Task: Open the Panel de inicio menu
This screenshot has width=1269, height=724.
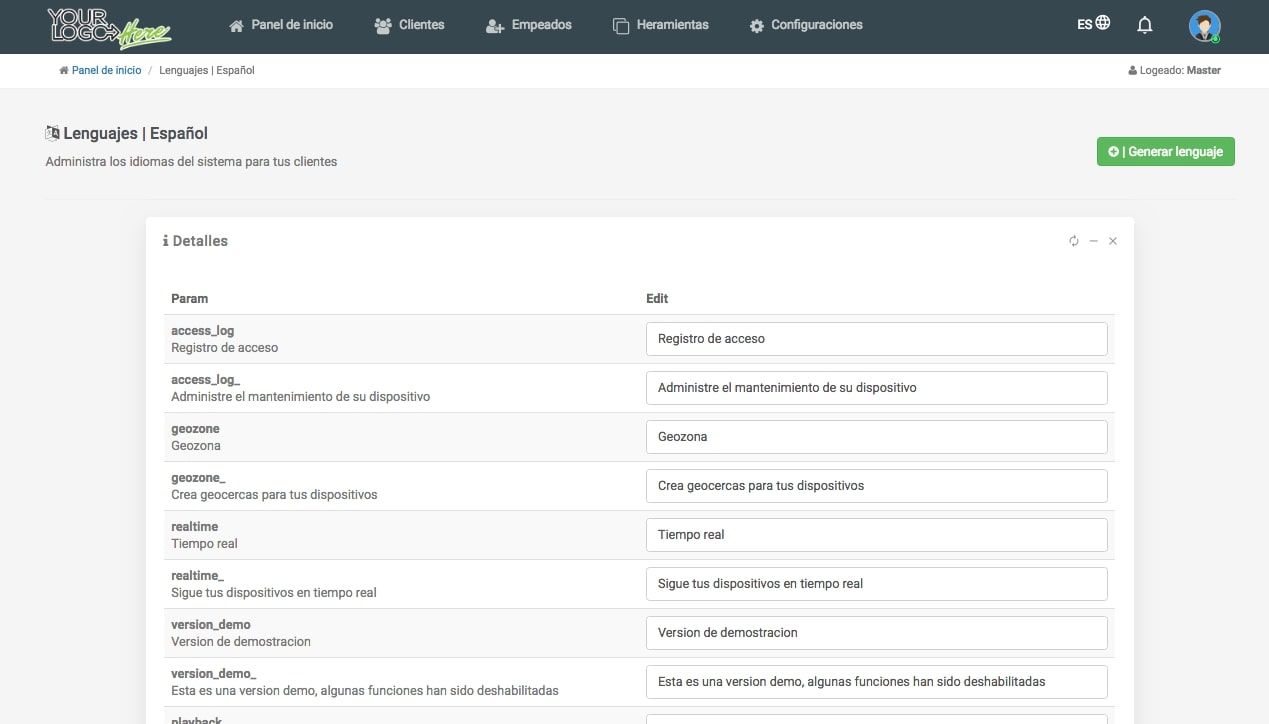Action: (x=281, y=25)
